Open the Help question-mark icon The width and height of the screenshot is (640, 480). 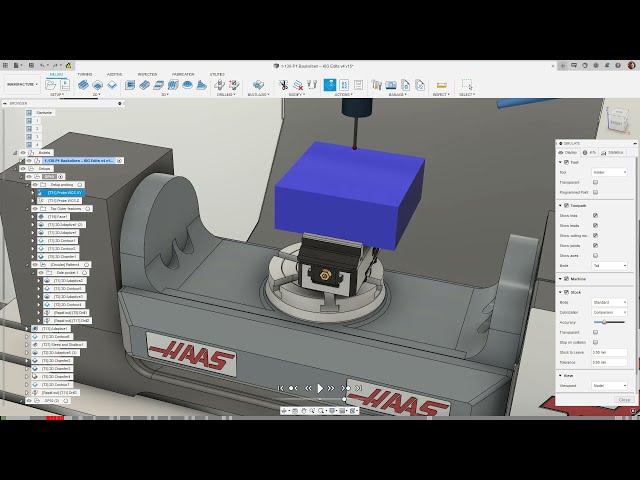coord(618,65)
